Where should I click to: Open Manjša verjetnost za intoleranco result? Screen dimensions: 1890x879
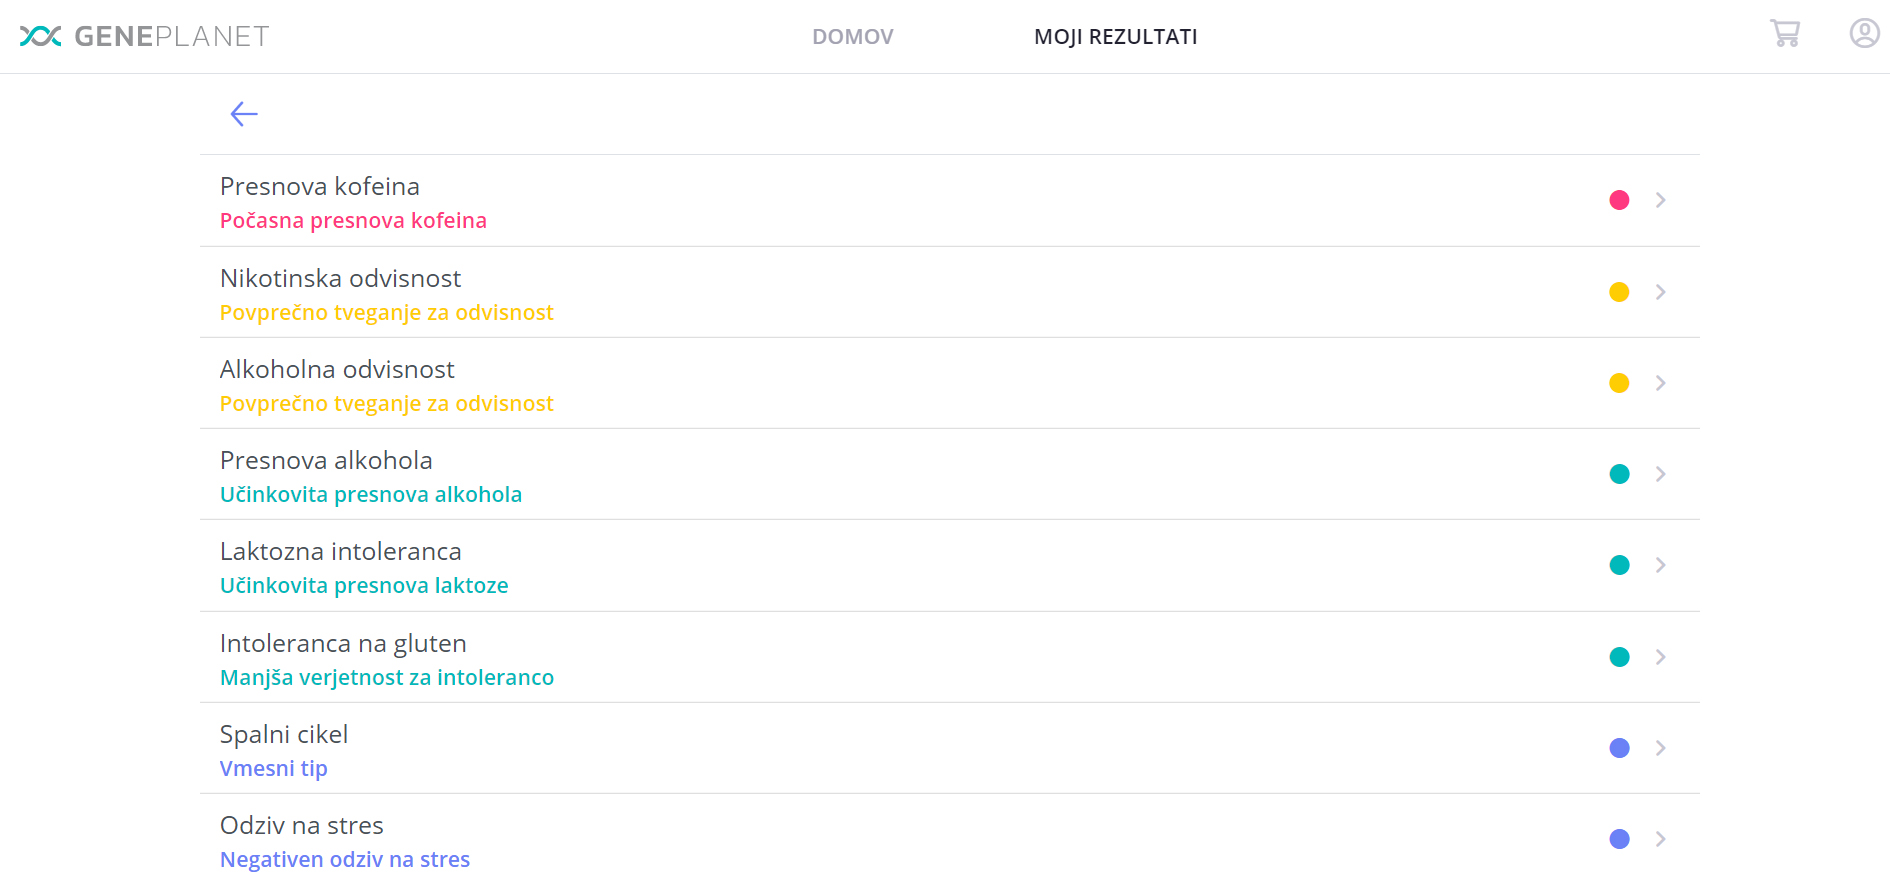point(387,678)
